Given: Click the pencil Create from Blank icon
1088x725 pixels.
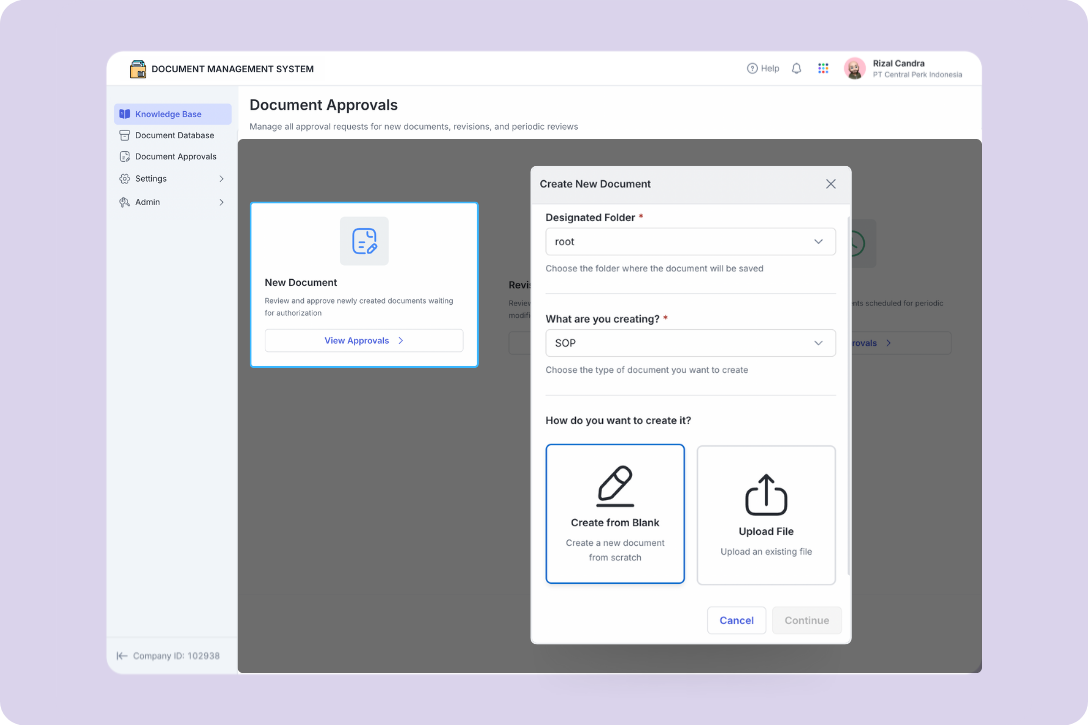Looking at the screenshot, I should click(x=615, y=486).
